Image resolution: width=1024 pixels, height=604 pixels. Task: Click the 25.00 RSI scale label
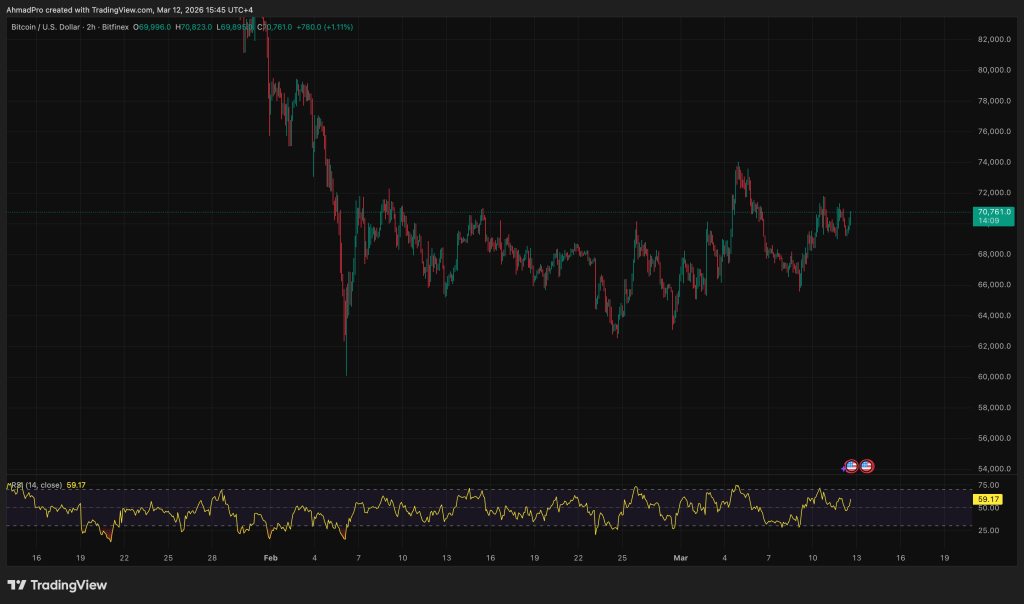click(989, 531)
